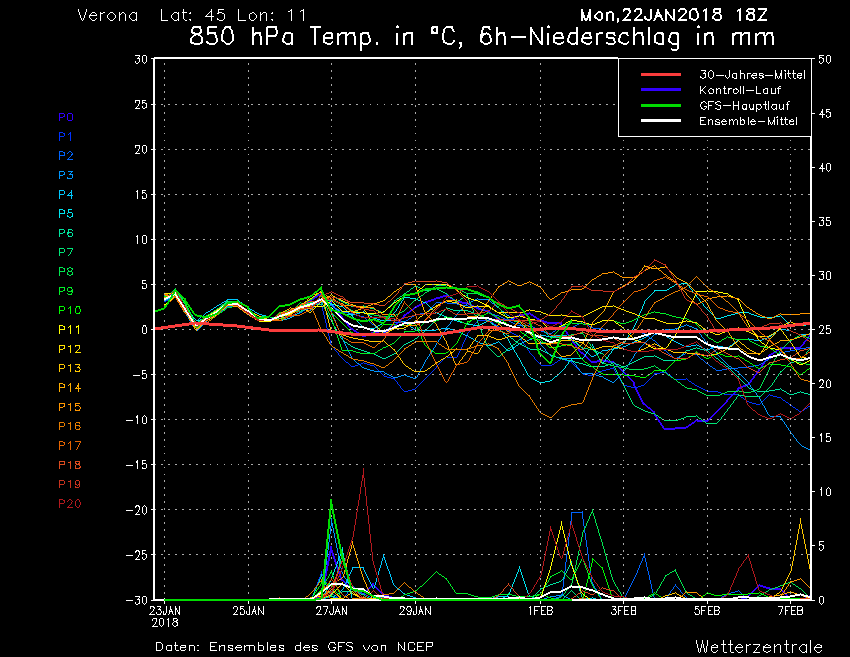This screenshot has width=850, height=657.
Task: Click the '23JAN 2018' date axis label
Action: (165, 616)
